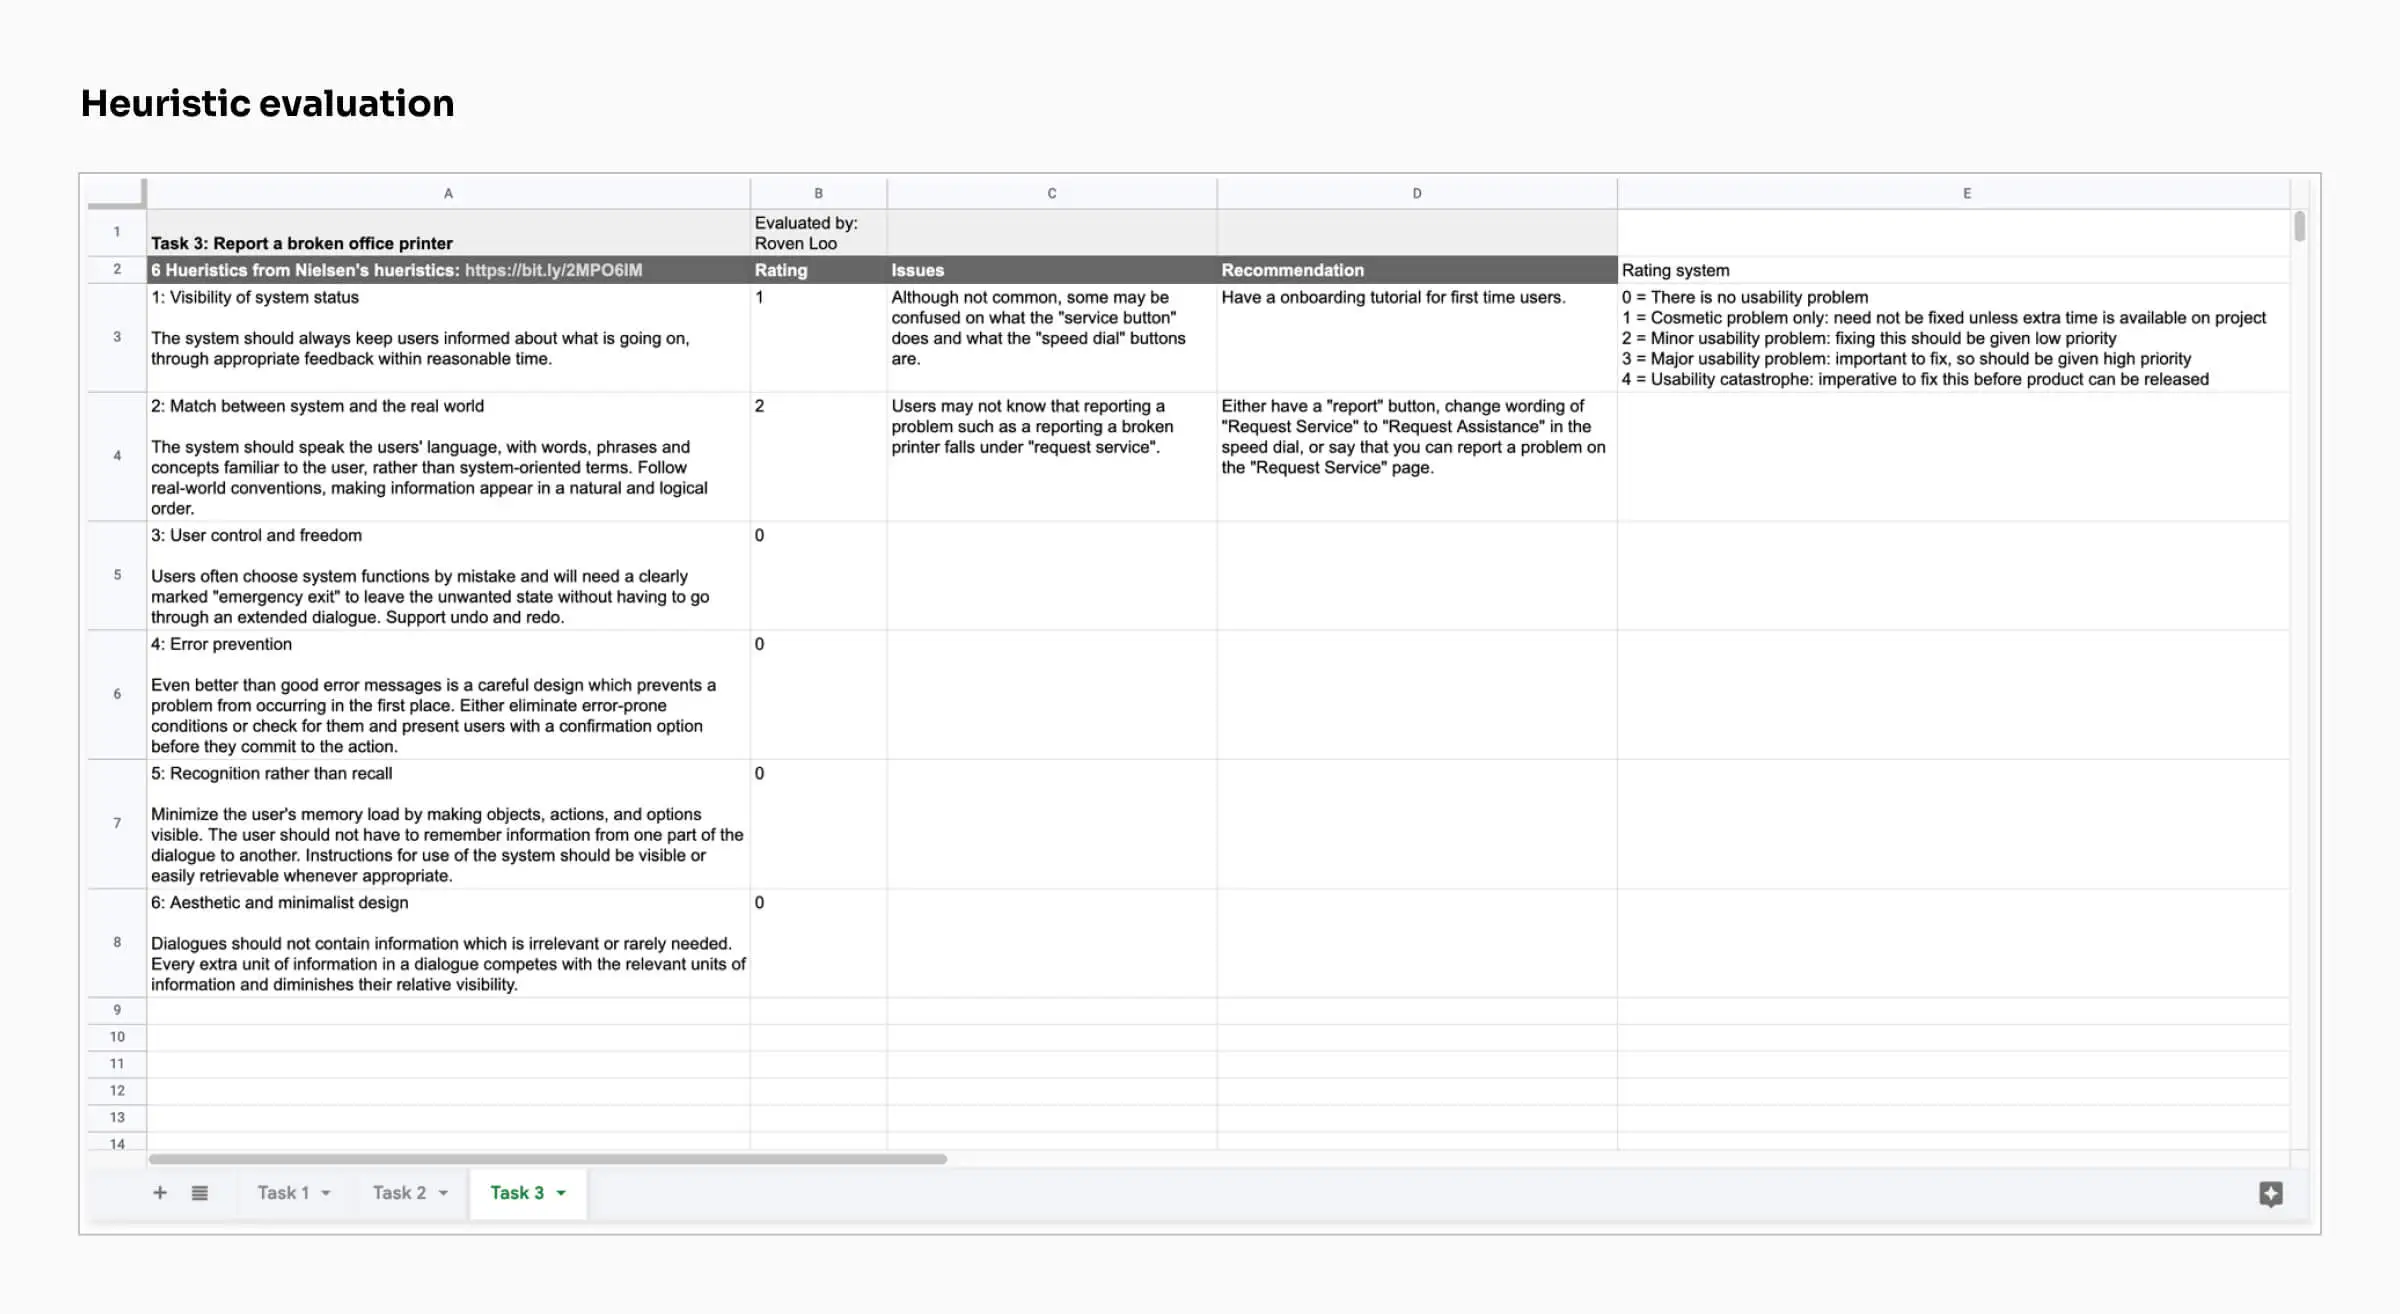Viewport: 2400px width, 1314px height.
Task: Expand Task 3 tab dropdown arrow
Action: pos(561,1193)
